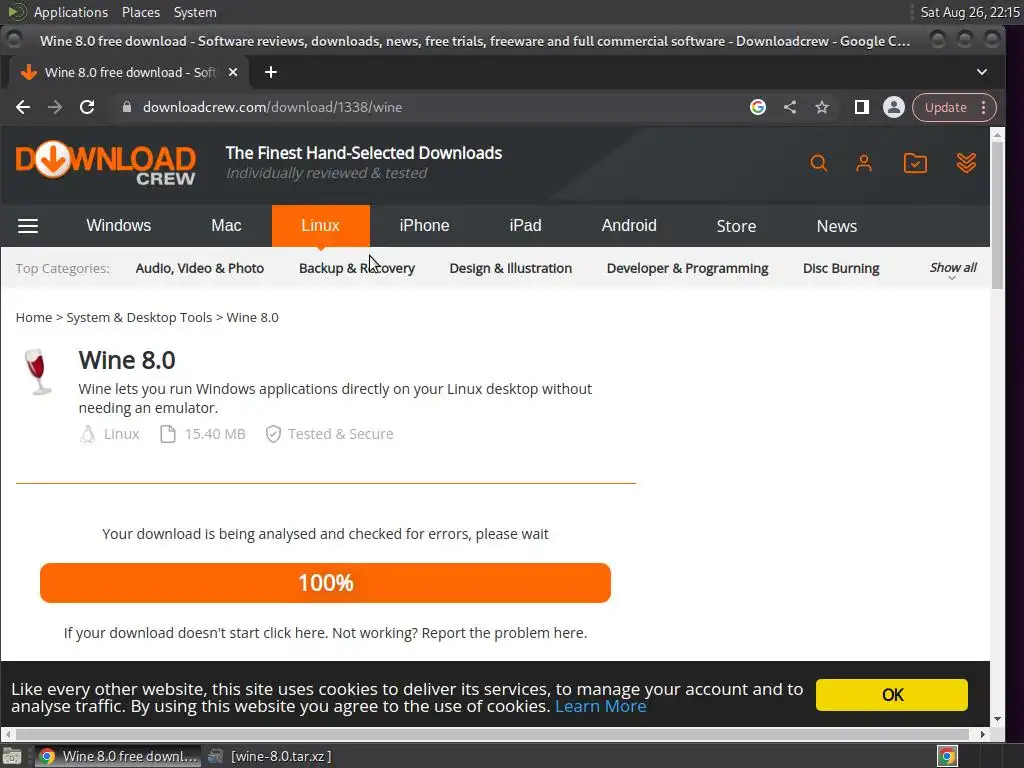The image size is (1024, 768).
Task: Open Audio, Video & Photo category
Action: pos(200,268)
